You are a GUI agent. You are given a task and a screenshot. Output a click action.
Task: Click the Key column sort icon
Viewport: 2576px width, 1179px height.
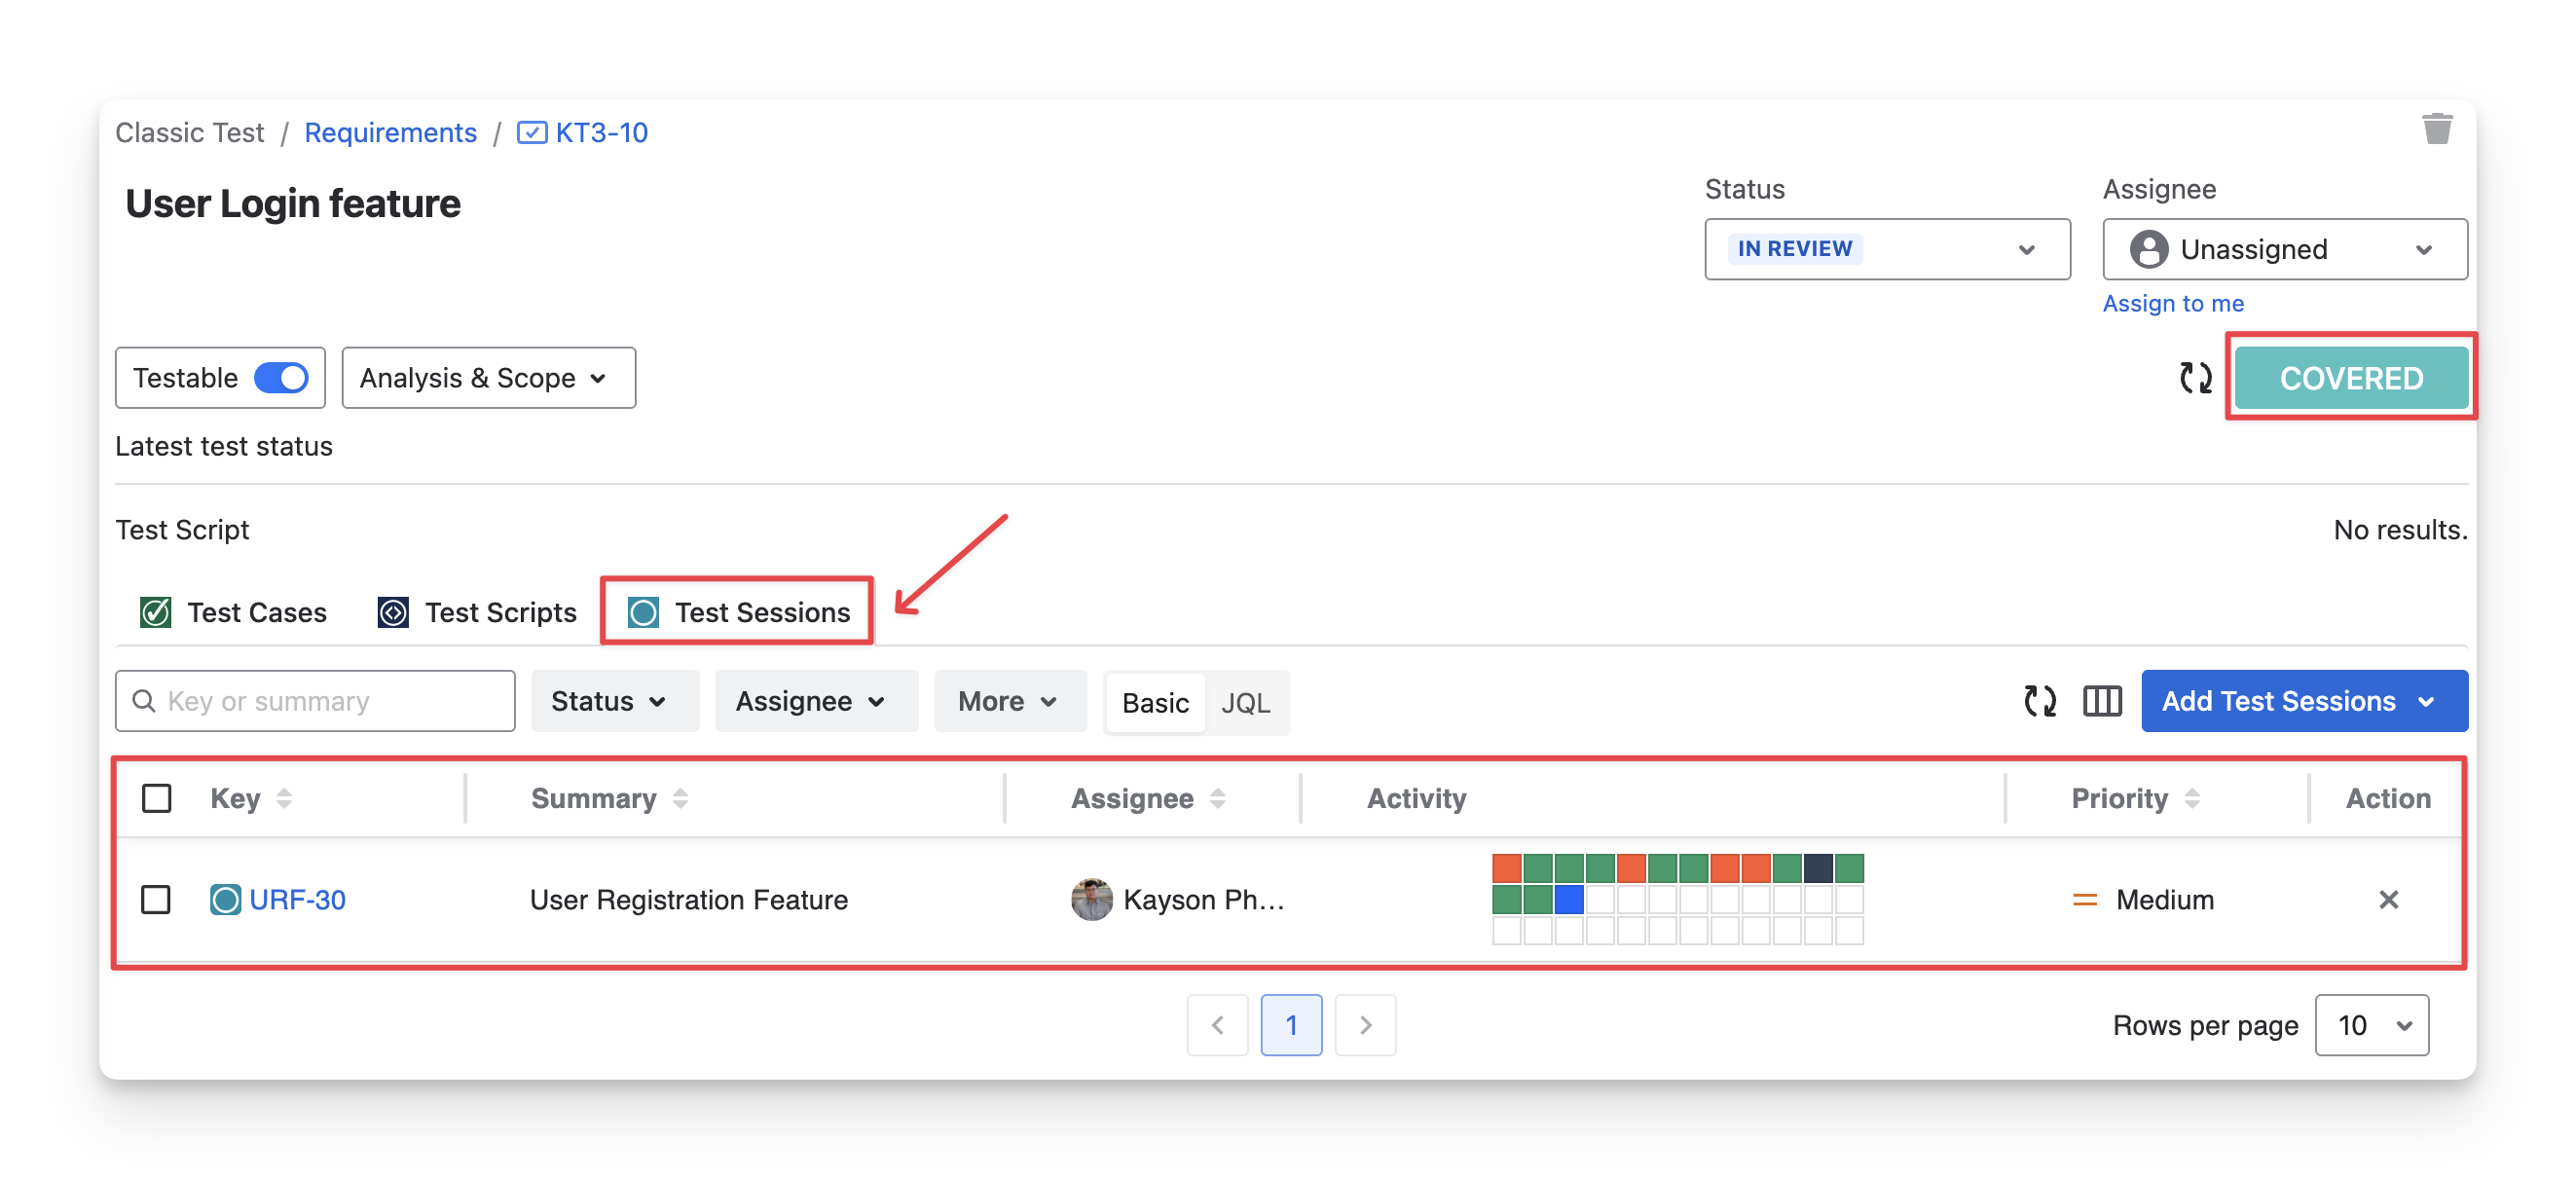(x=284, y=798)
